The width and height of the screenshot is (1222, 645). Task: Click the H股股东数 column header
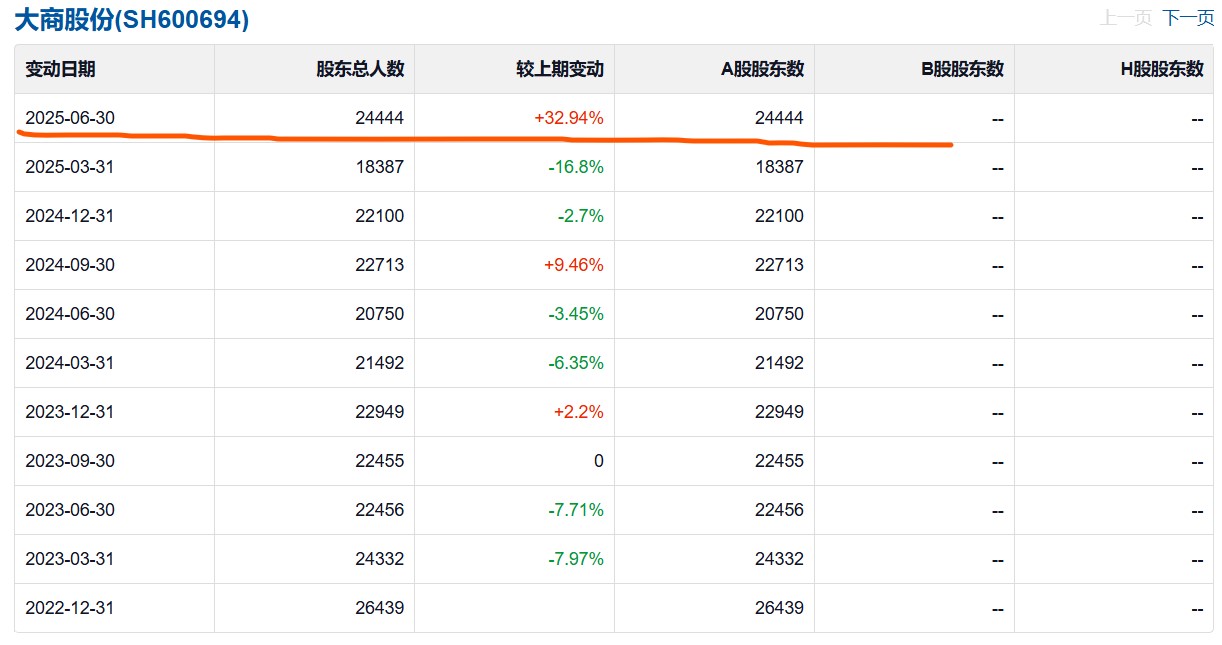pyautogui.click(x=1162, y=69)
